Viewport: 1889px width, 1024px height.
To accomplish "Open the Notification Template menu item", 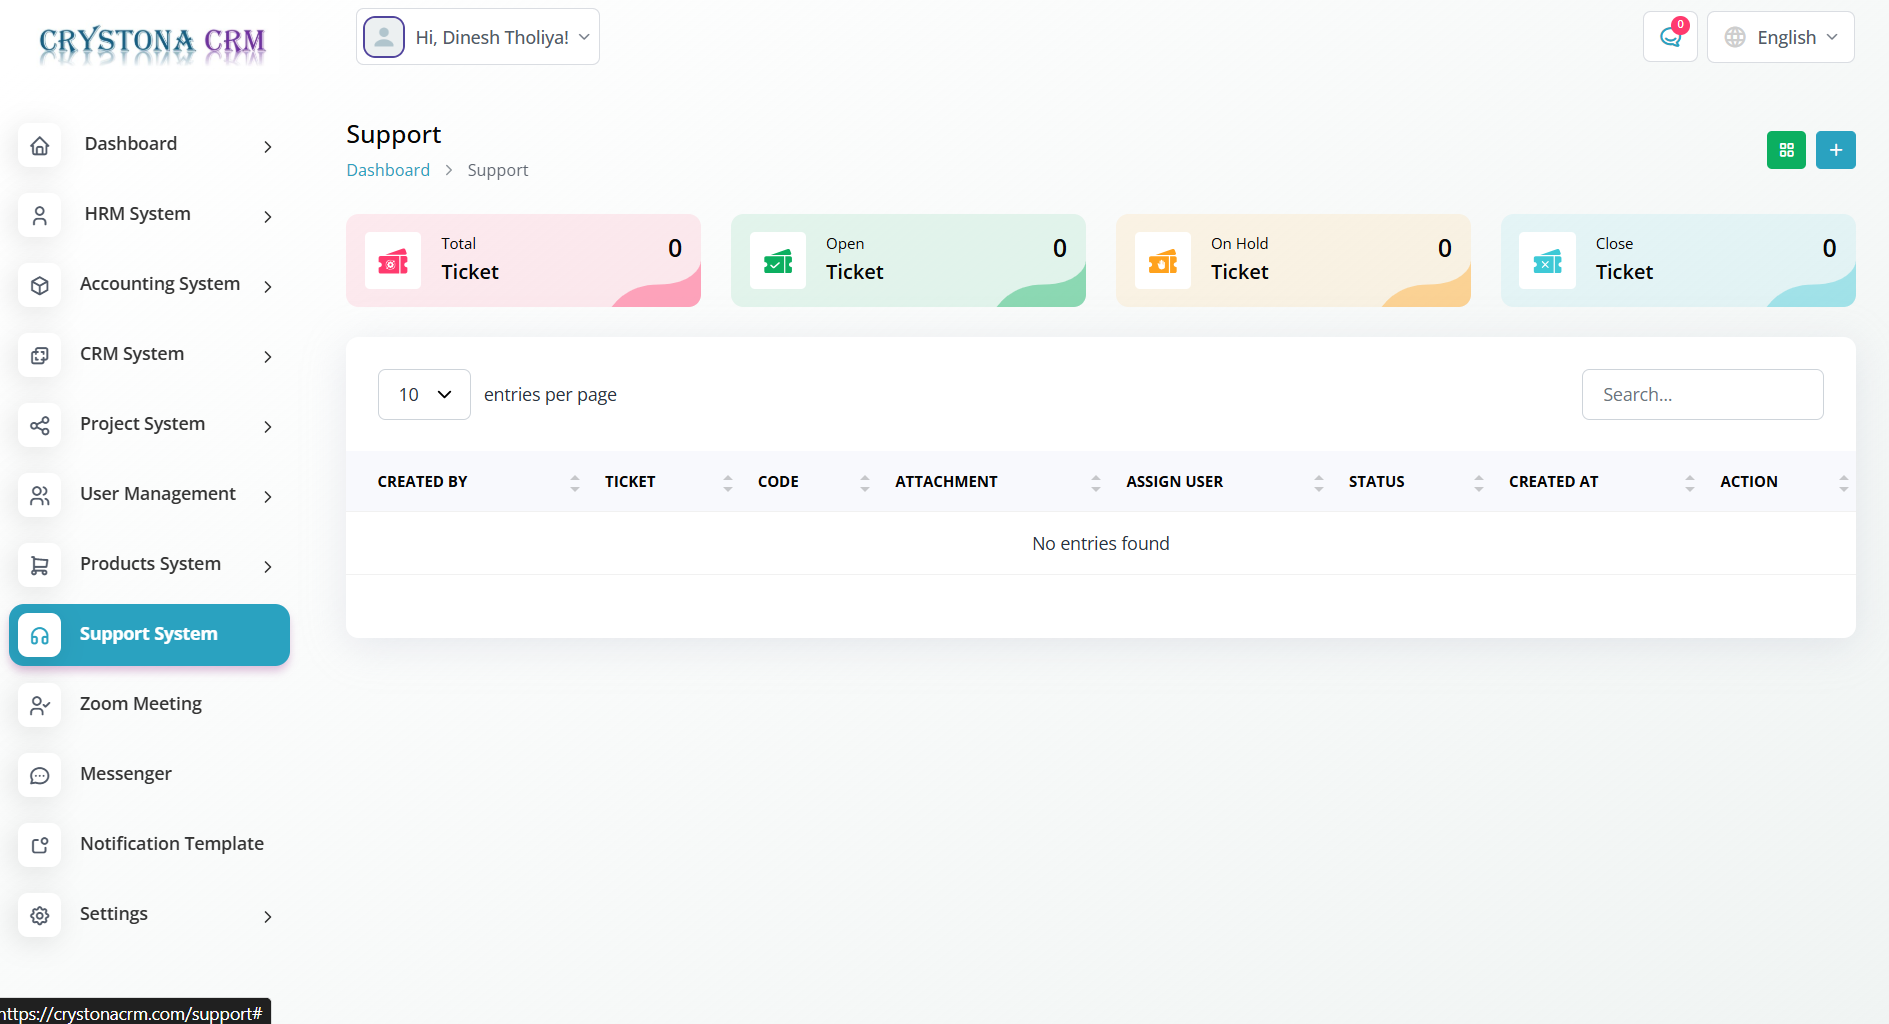I will [171, 844].
